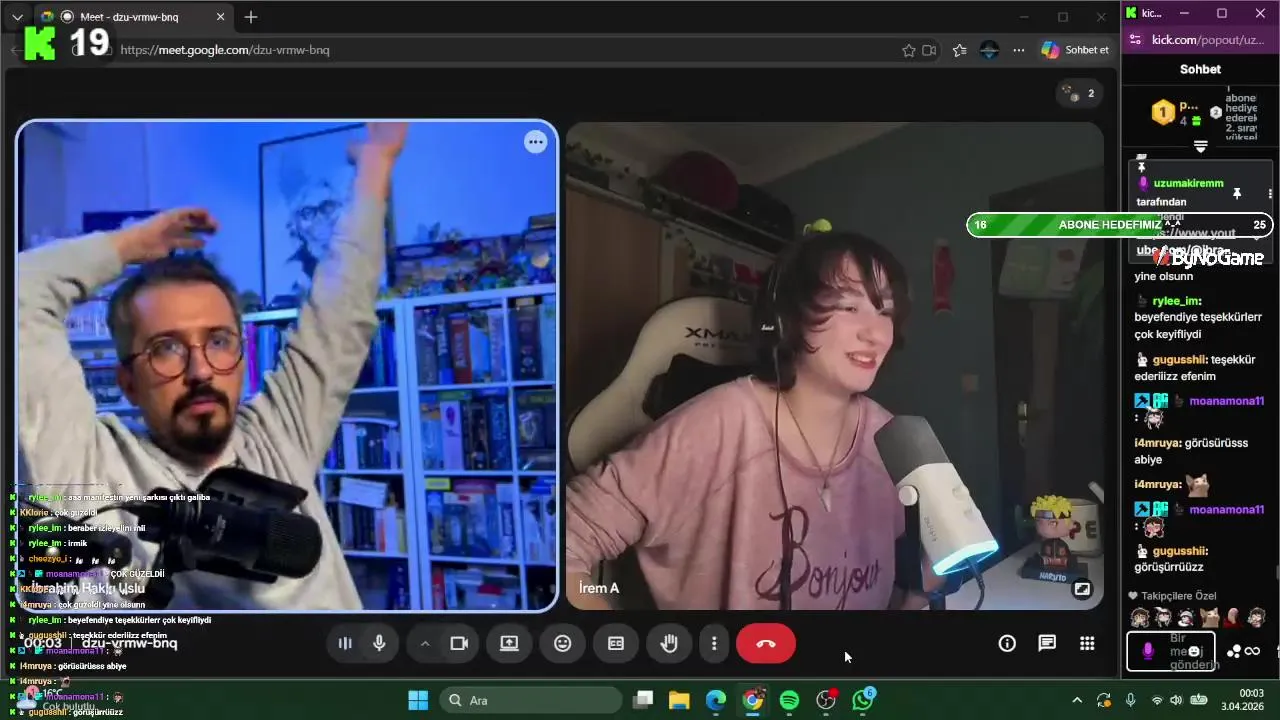The height and width of the screenshot is (720, 1280).
Task: Open Copilot Sohbet et button
Action: tap(1076, 50)
